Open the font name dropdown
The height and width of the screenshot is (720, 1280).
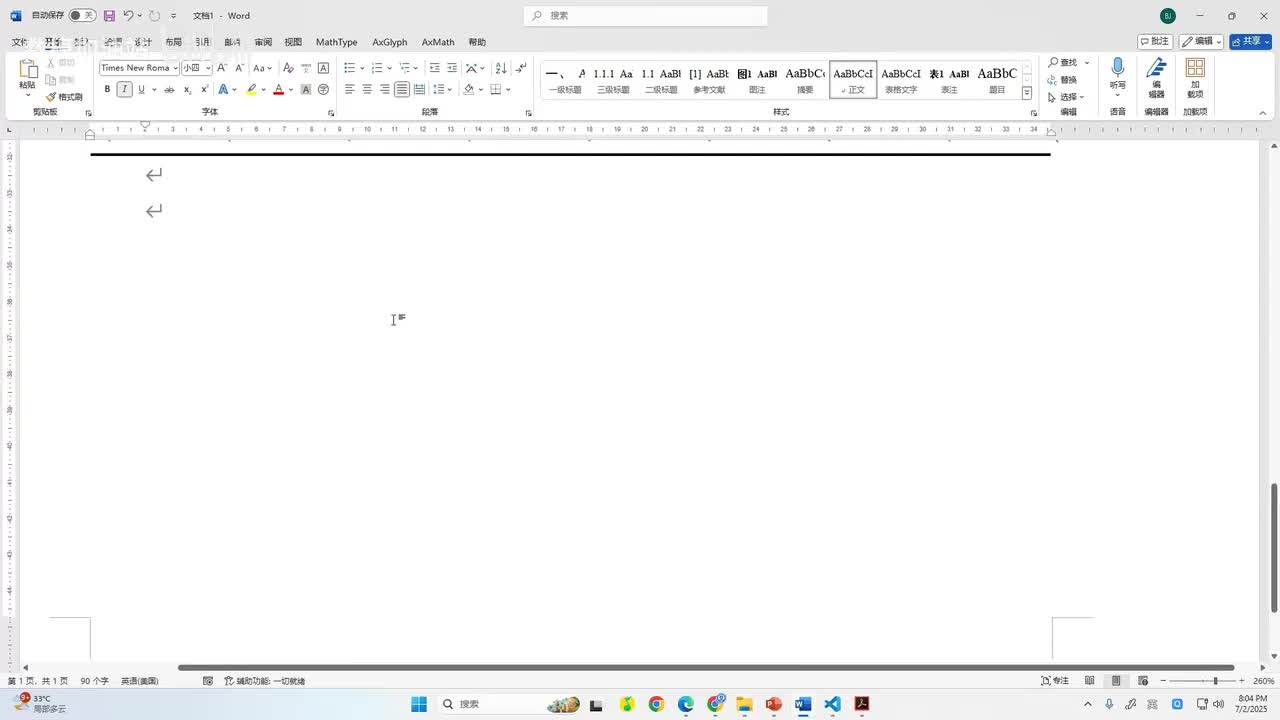click(x=176, y=68)
